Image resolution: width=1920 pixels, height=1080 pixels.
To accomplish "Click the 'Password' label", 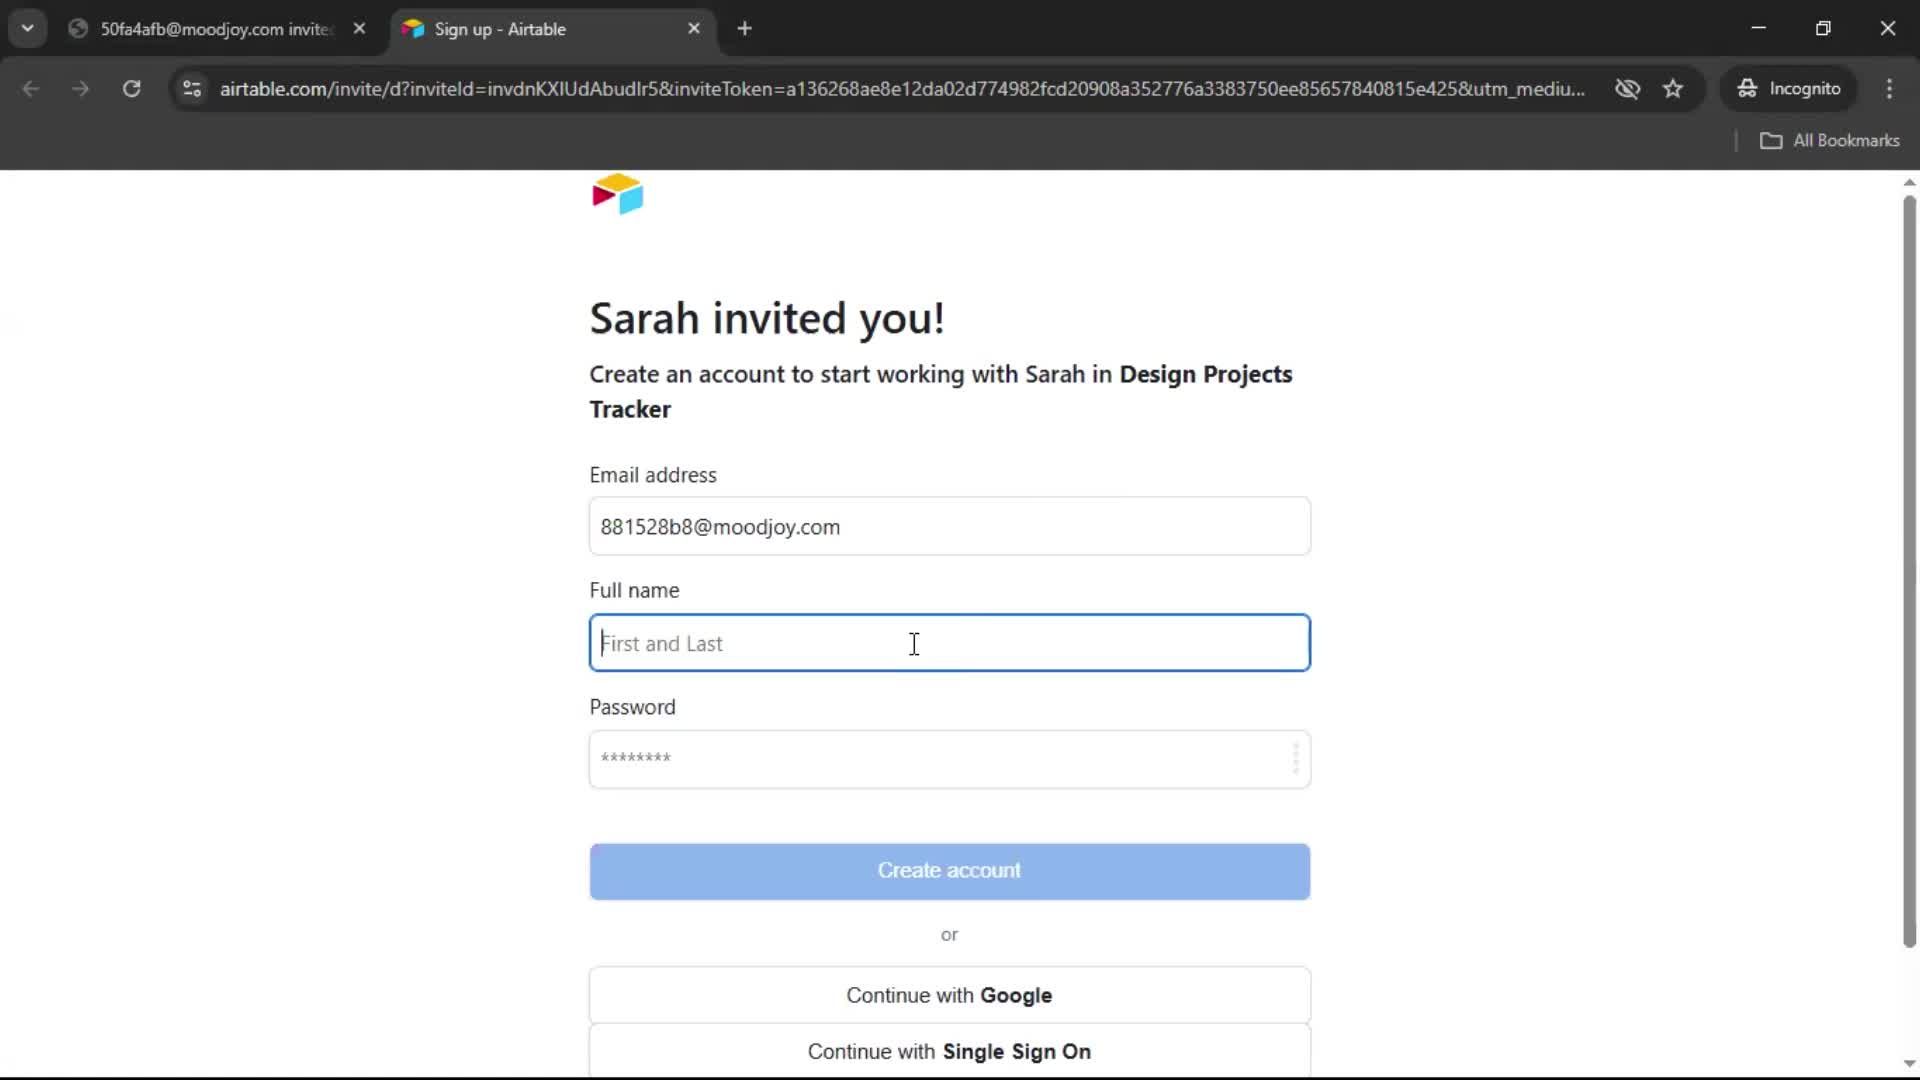I will click(632, 707).
